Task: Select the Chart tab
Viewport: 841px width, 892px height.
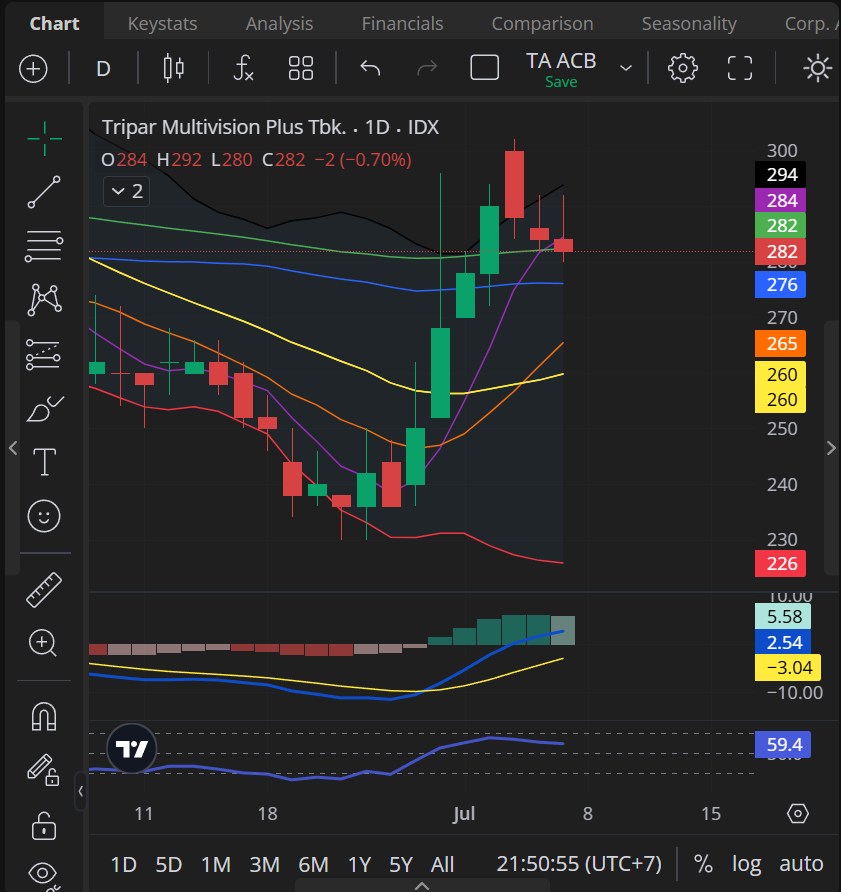Action: [55, 24]
